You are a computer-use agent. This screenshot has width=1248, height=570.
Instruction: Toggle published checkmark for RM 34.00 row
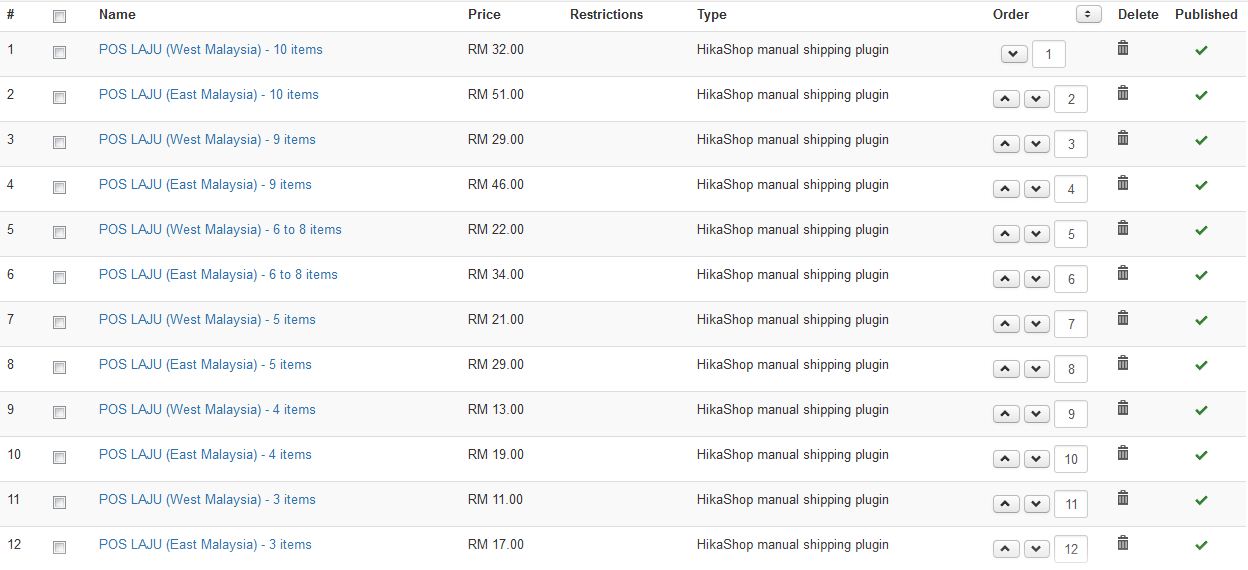pos(1201,275)
